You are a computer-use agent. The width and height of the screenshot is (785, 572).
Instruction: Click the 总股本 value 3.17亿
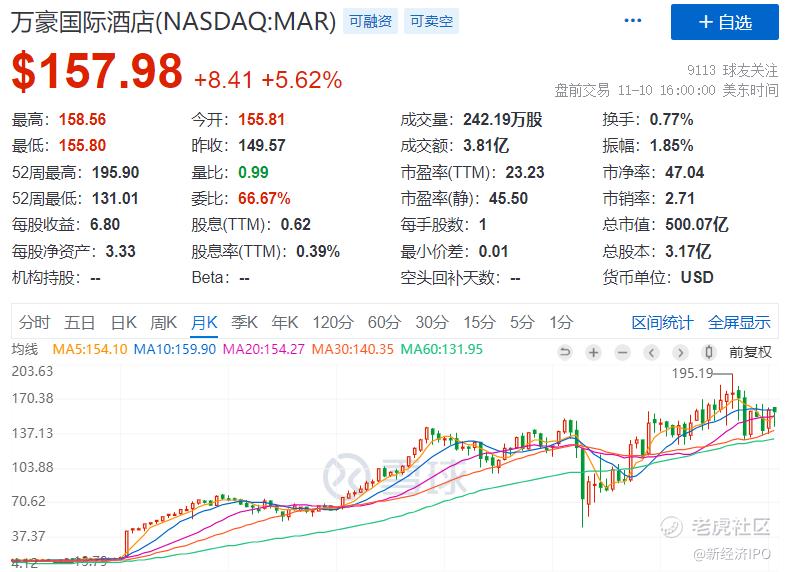pos(688,251)
